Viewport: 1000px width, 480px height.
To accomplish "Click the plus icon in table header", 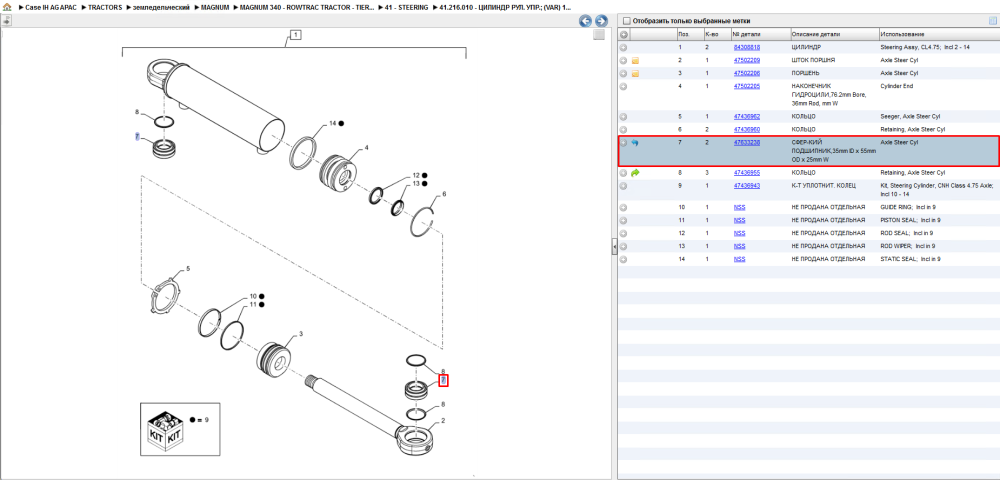I will (x=623, y=34).
